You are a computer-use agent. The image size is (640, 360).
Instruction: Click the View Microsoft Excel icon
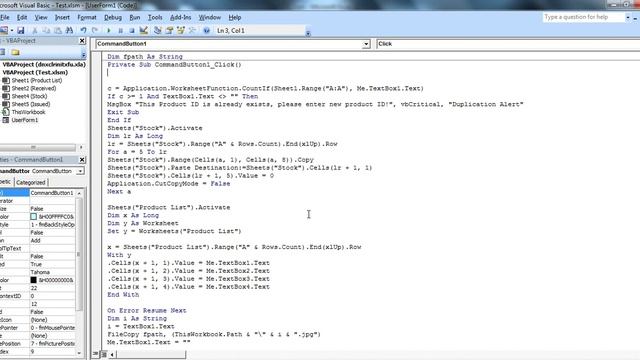(4, 30)
